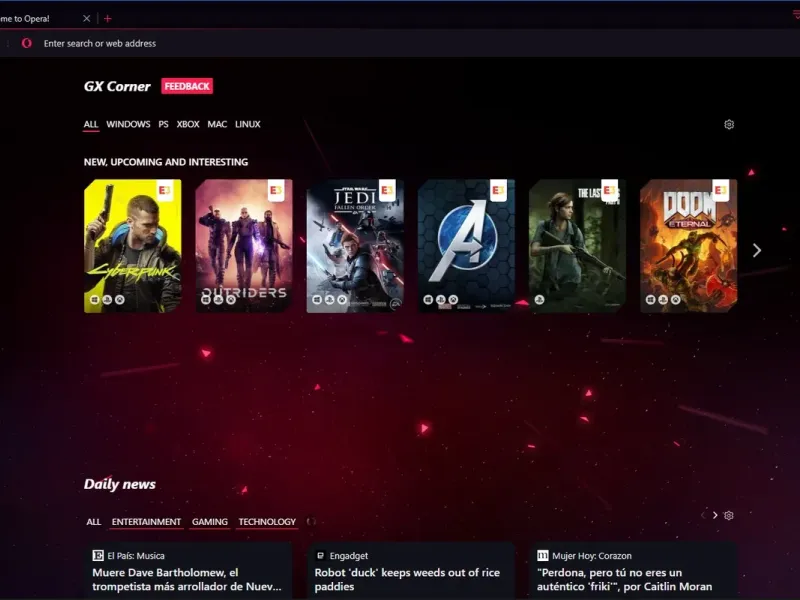Go to next Daily news page arrow
800x600 pixels.
(715, 515)
